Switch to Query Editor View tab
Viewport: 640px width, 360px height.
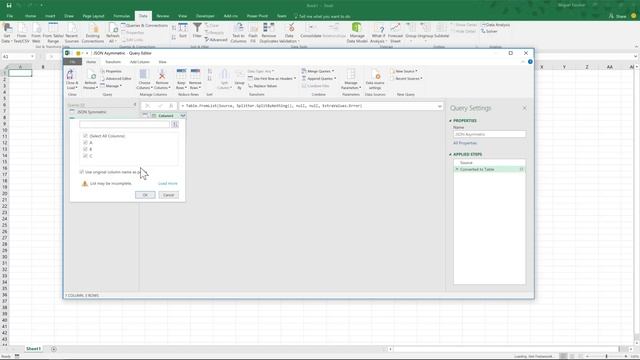(x=162, y=62)
